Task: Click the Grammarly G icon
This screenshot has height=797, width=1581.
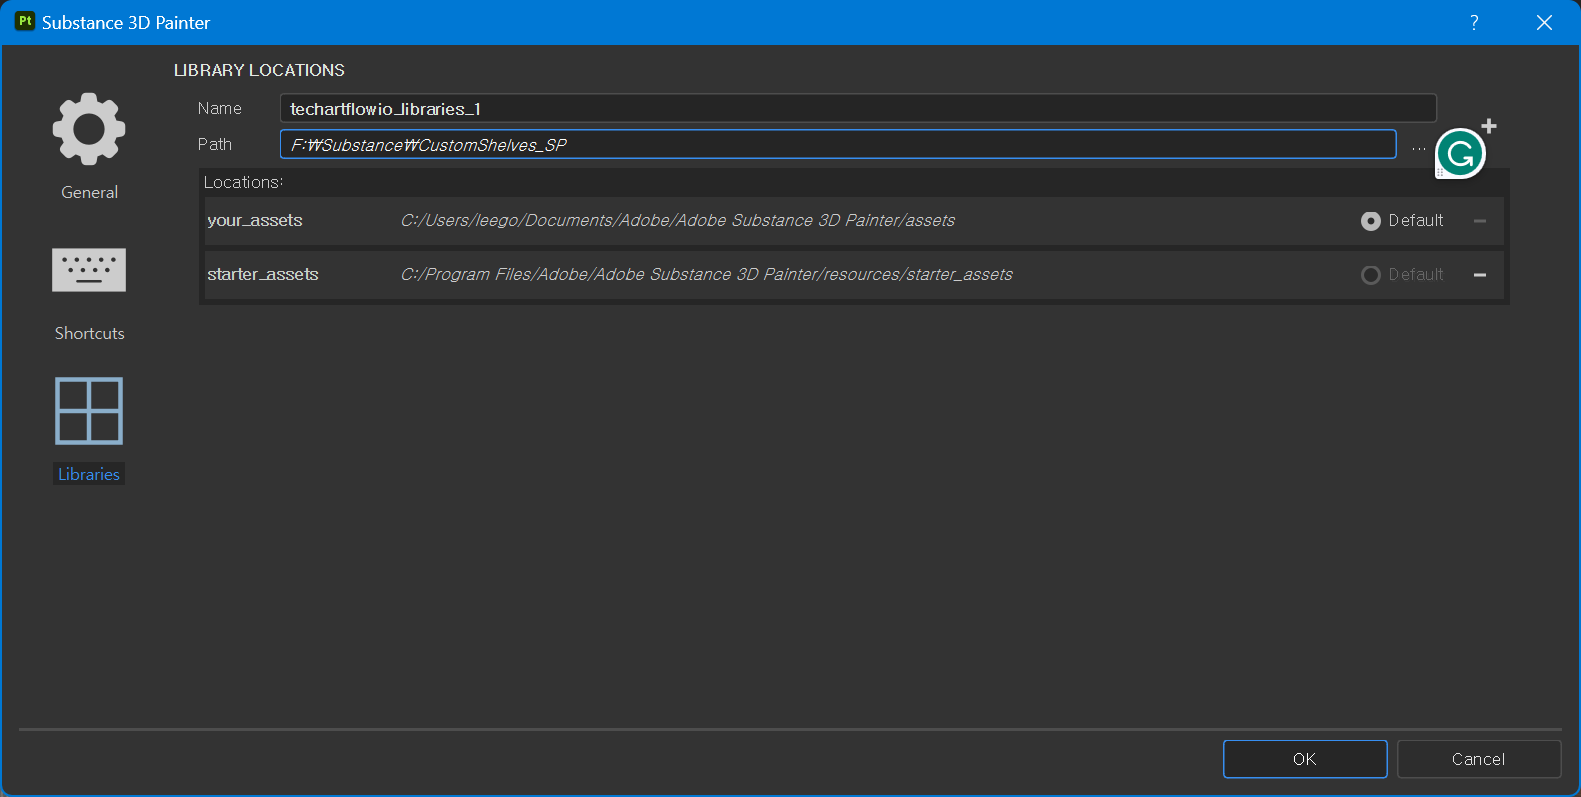Action: click(1460, 154)
